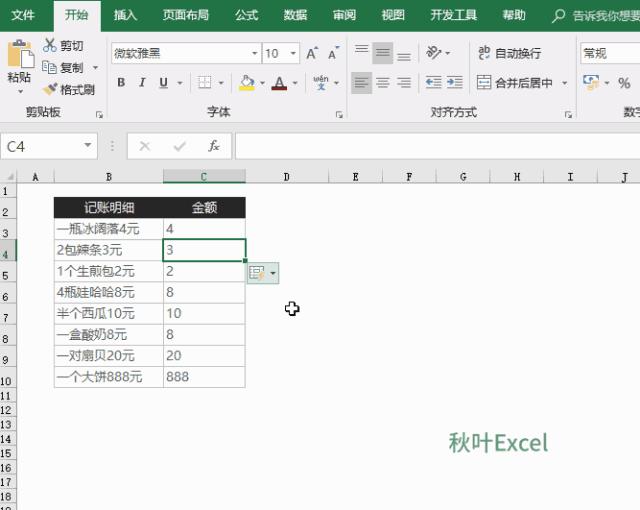Image resolution: width=640 pixels, height=510 pixels.
Task: Open the Name Box dropdown arrow
Action: (x=87, y=145)
